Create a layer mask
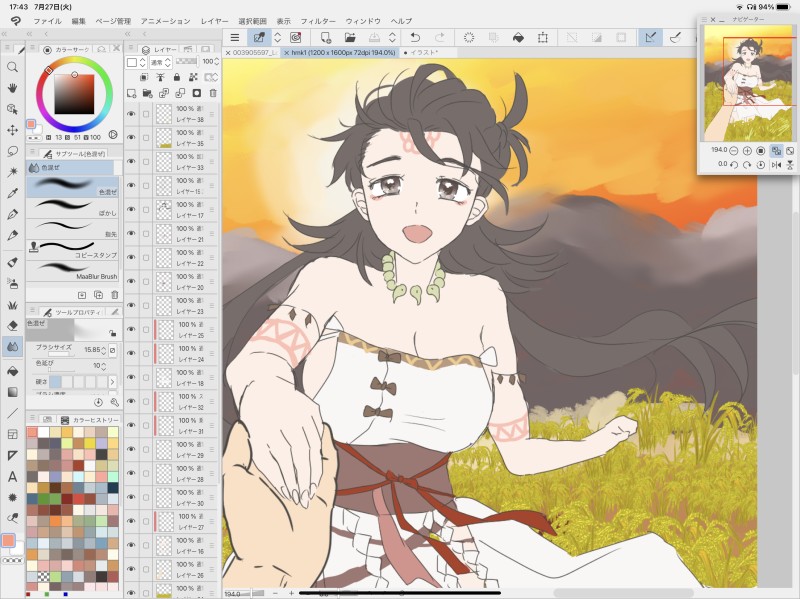 tap(196, 93)
